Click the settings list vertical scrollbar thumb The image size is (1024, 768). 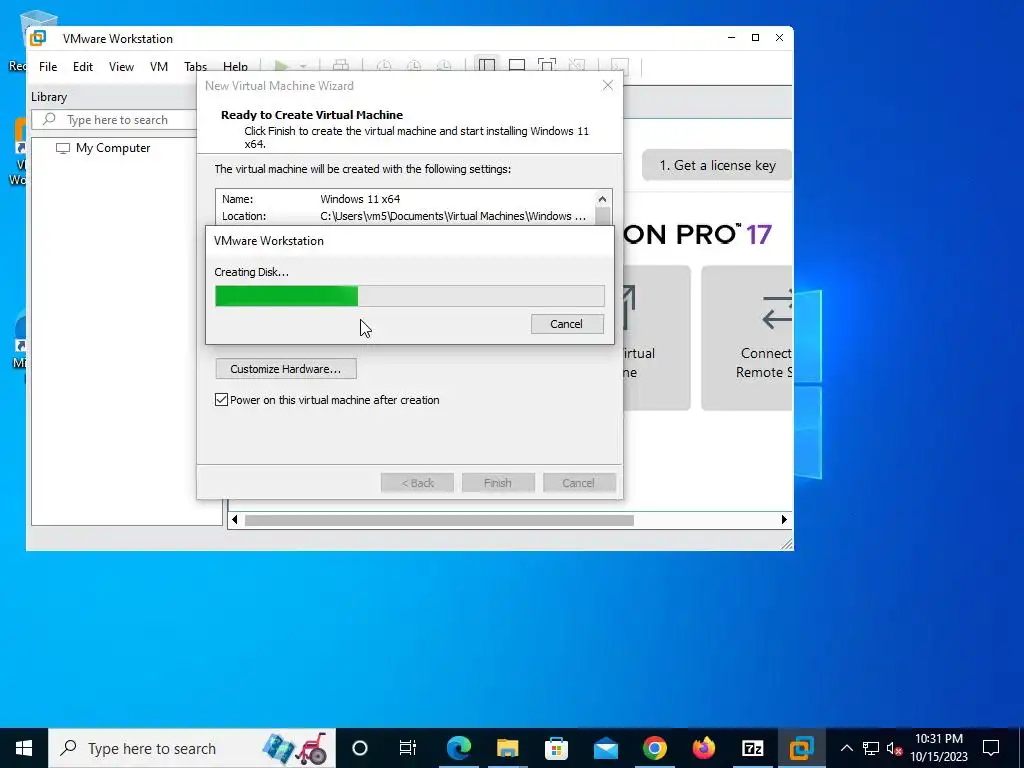click(x=602, y=216)
